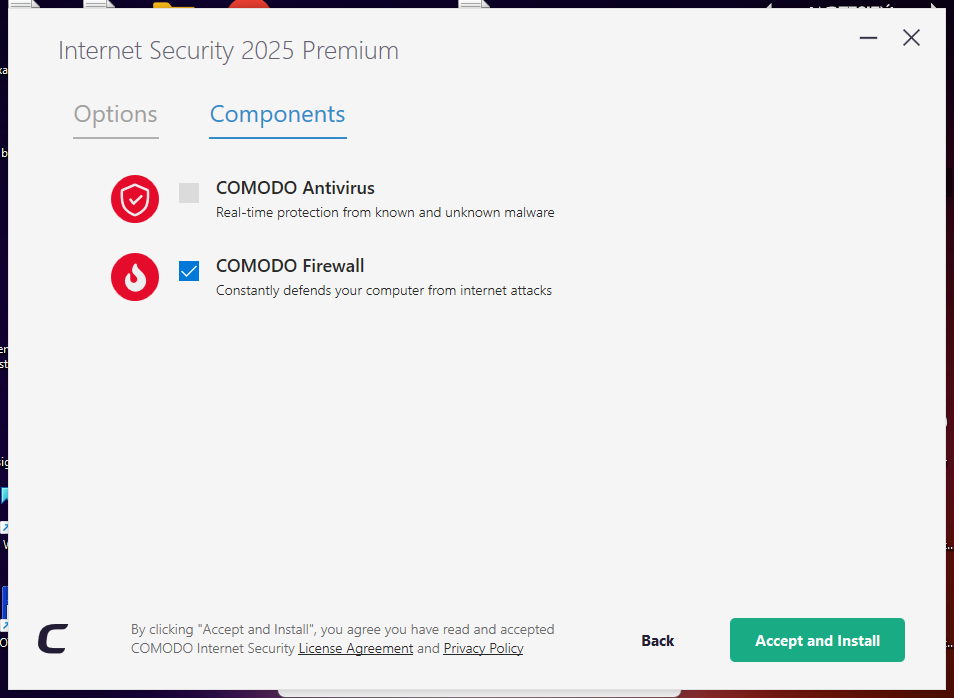
Task: Enable the COMODO Antivirus checkbox
Action: pos(189,193)
